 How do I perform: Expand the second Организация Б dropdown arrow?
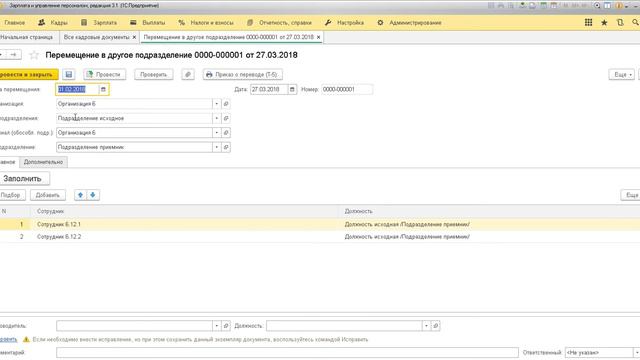pyautogui.click(x=217, y=133)
